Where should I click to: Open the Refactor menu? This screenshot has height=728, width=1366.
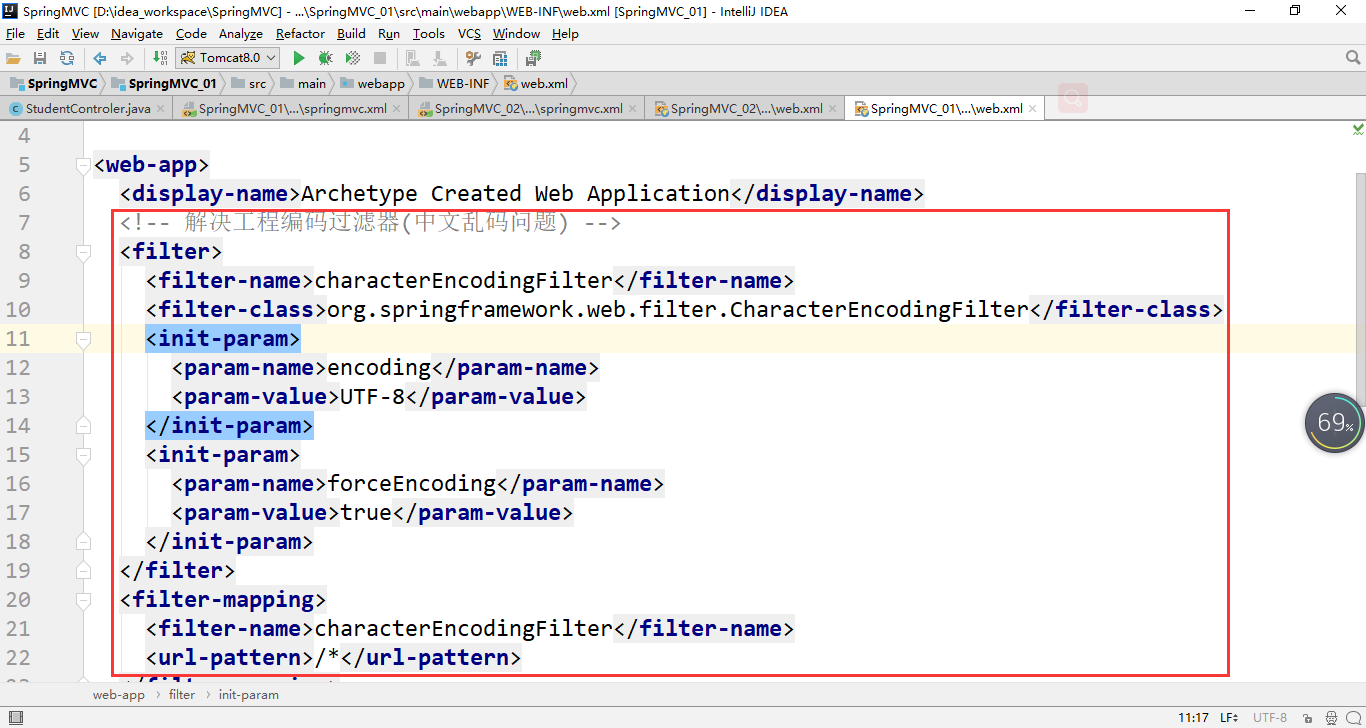point(300,33)
